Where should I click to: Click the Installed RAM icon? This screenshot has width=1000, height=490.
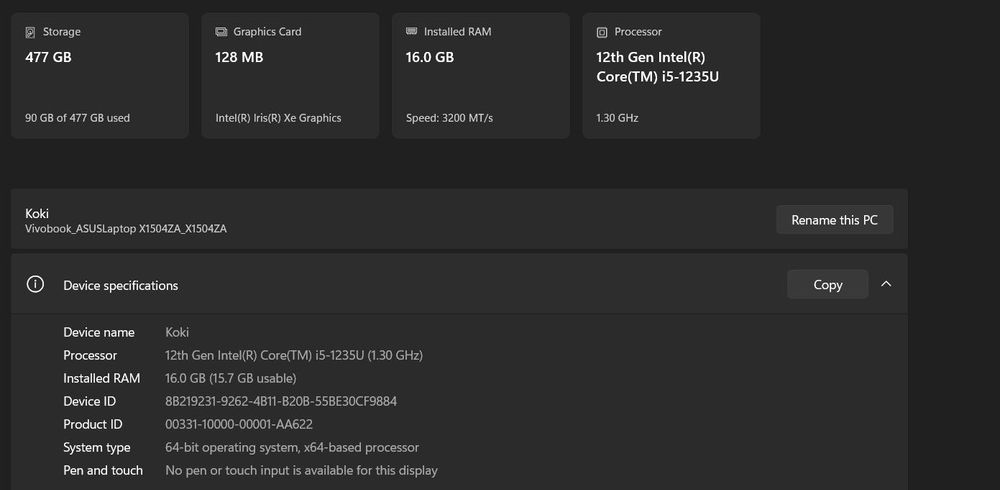[x=412, y=32]
